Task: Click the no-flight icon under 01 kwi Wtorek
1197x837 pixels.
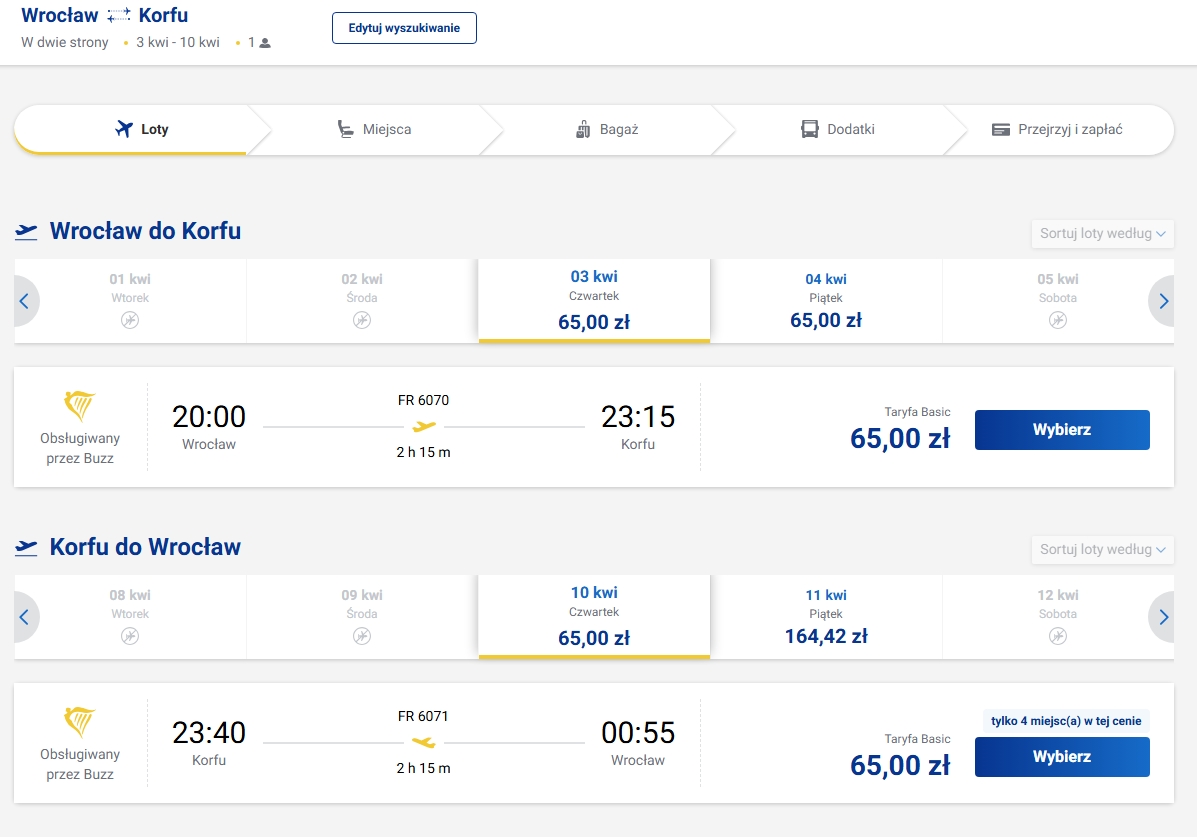Action: tap(130, 320)
